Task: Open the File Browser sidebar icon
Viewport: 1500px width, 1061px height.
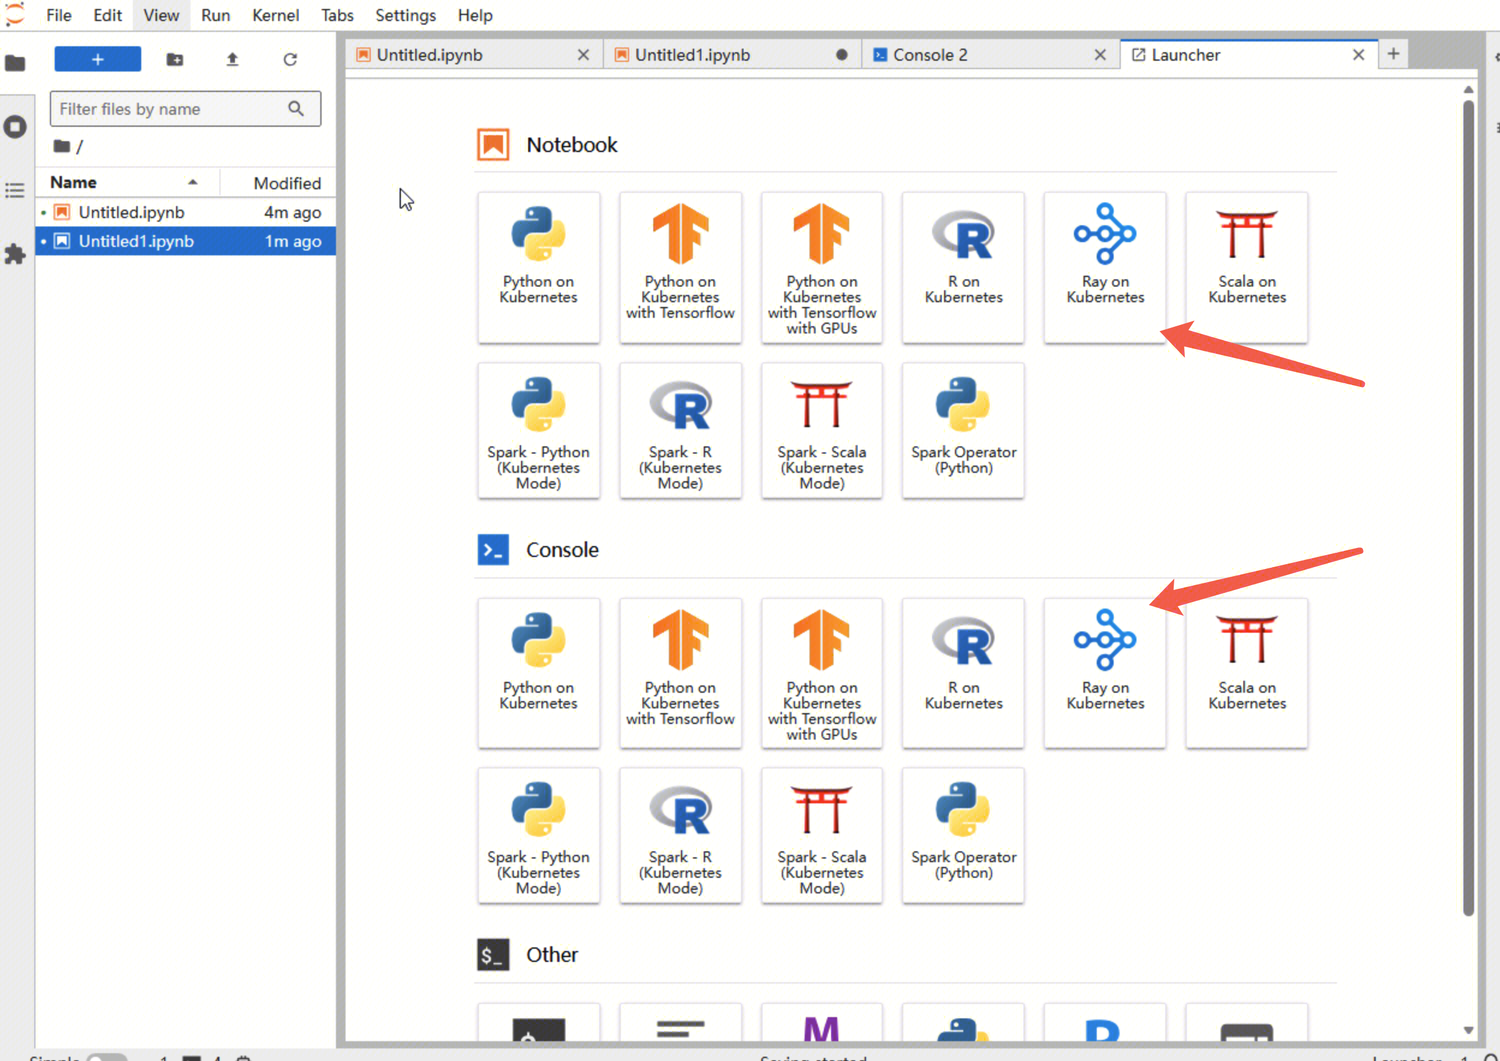Action: click(15, 63)
